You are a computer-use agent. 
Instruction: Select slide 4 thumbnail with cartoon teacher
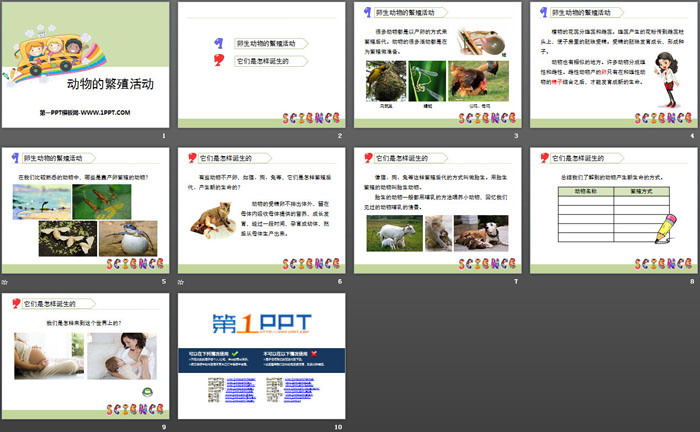[614, 65]
